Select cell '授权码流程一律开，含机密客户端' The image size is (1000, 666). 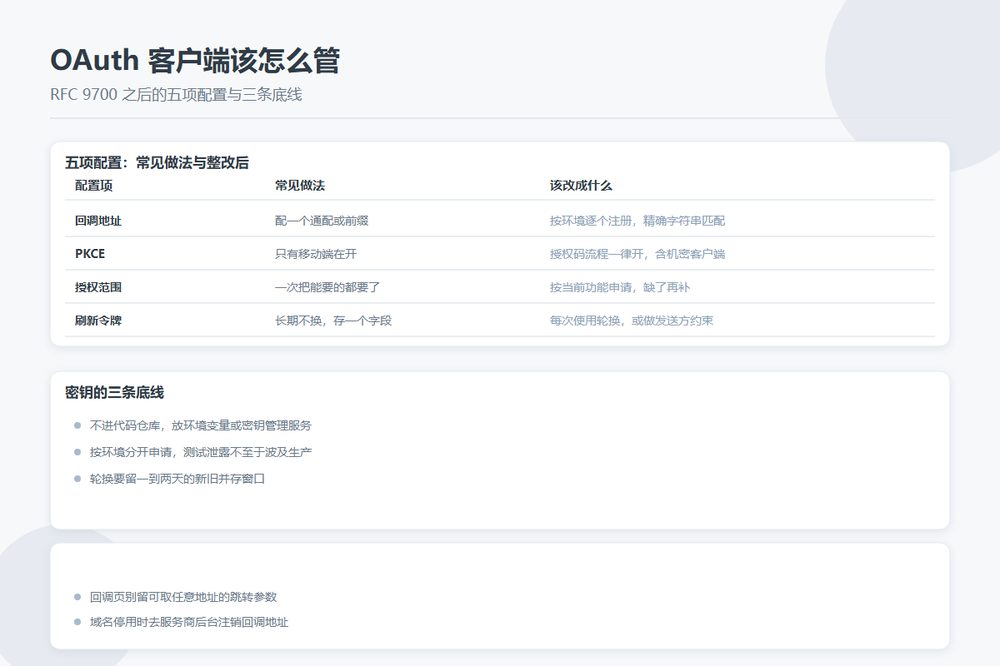point(637,254)
